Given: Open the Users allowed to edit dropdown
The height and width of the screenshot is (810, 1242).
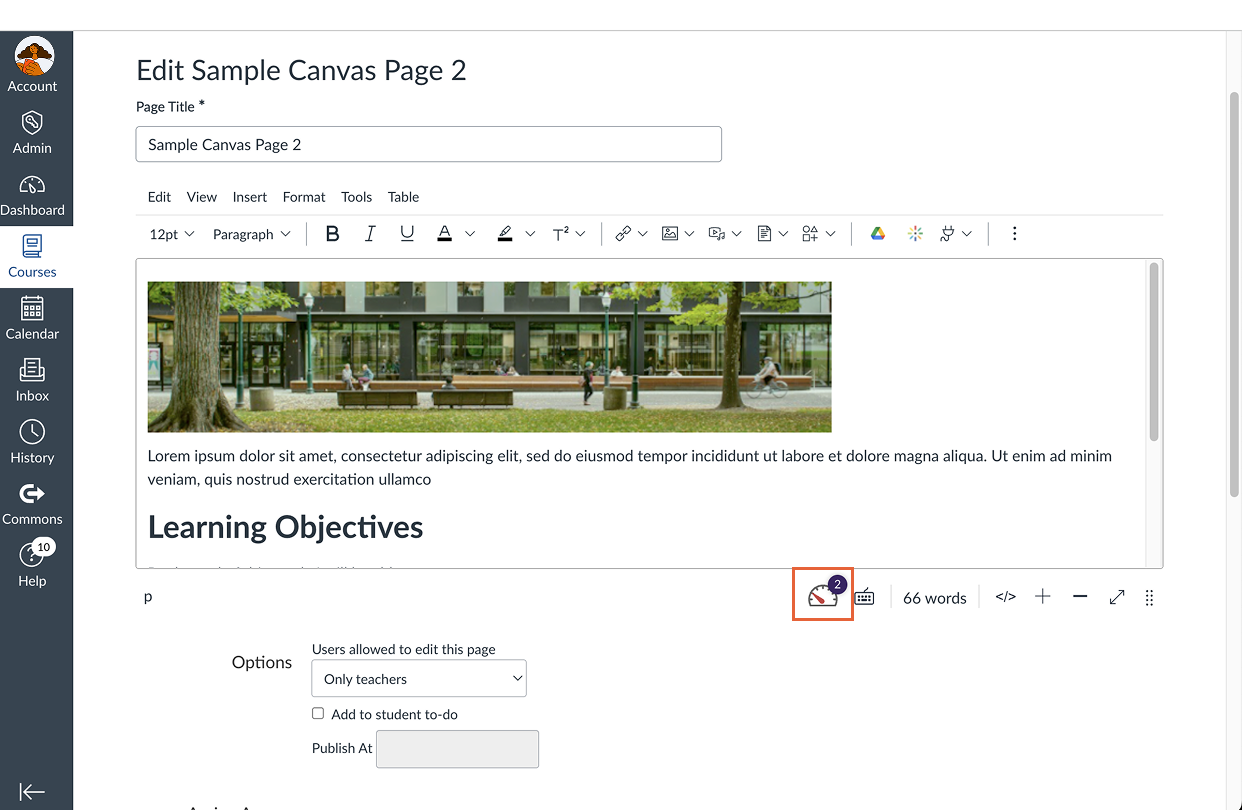Looking at the screenshot, I should point(418,678).
